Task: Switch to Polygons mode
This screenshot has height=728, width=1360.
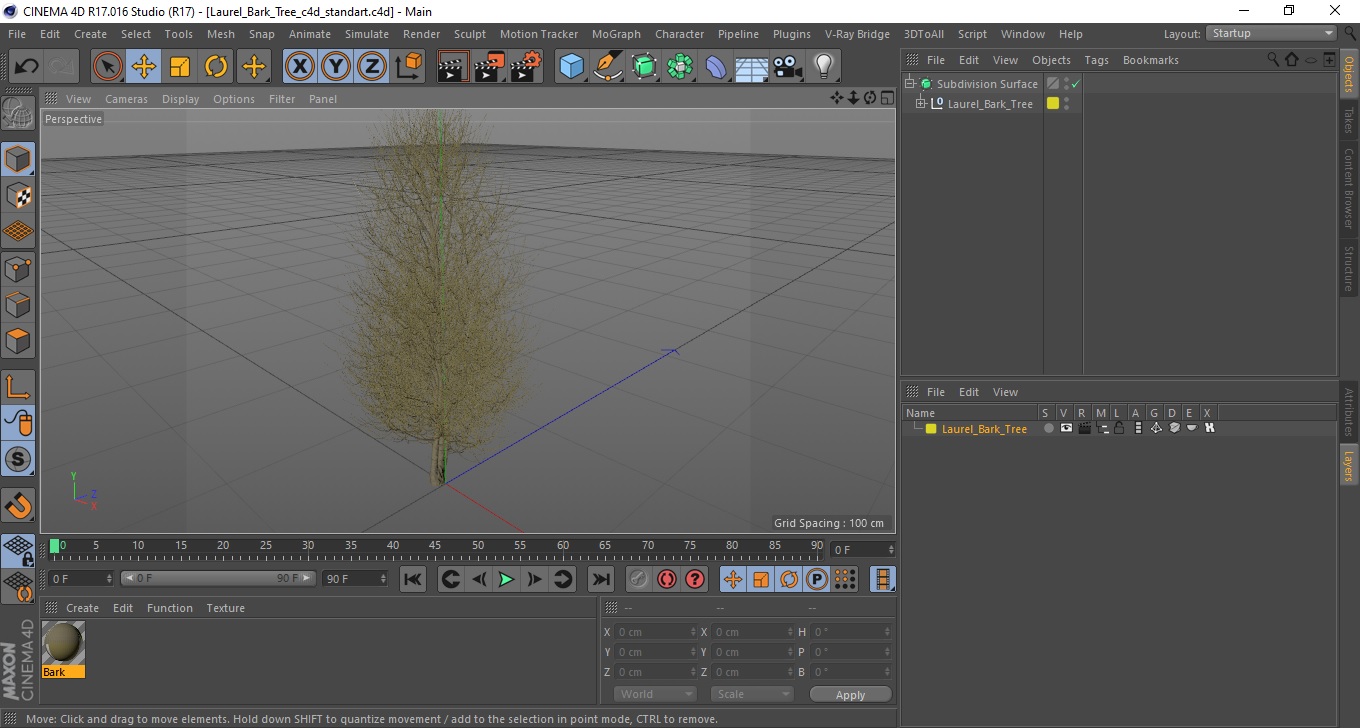Action: pyautogui.click(x=18, y=340)
